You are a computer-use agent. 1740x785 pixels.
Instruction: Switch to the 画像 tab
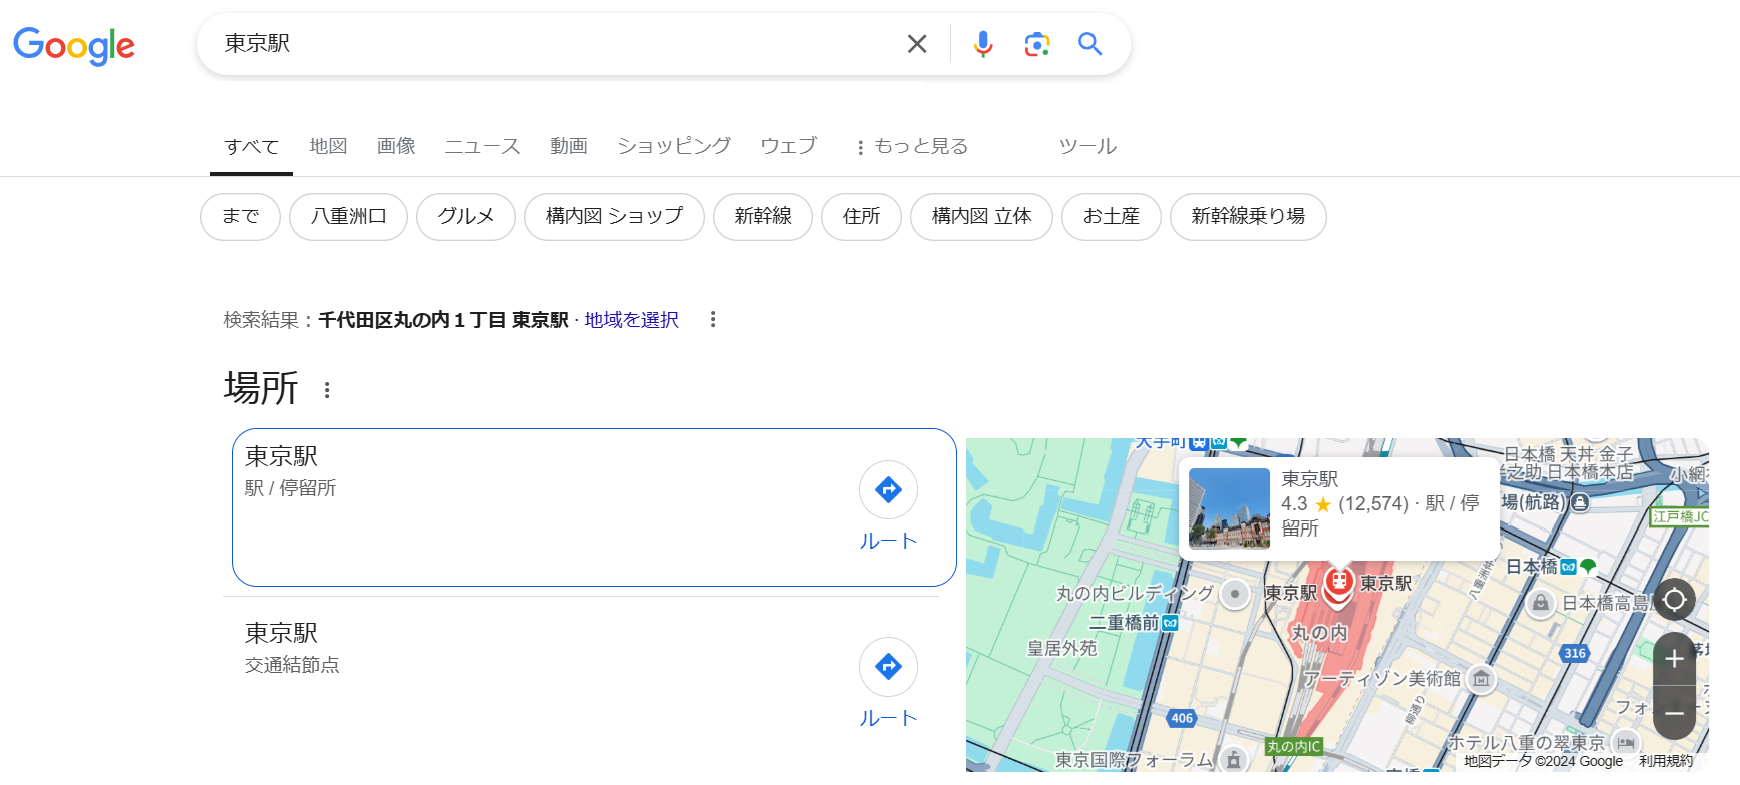pos(396,146)
